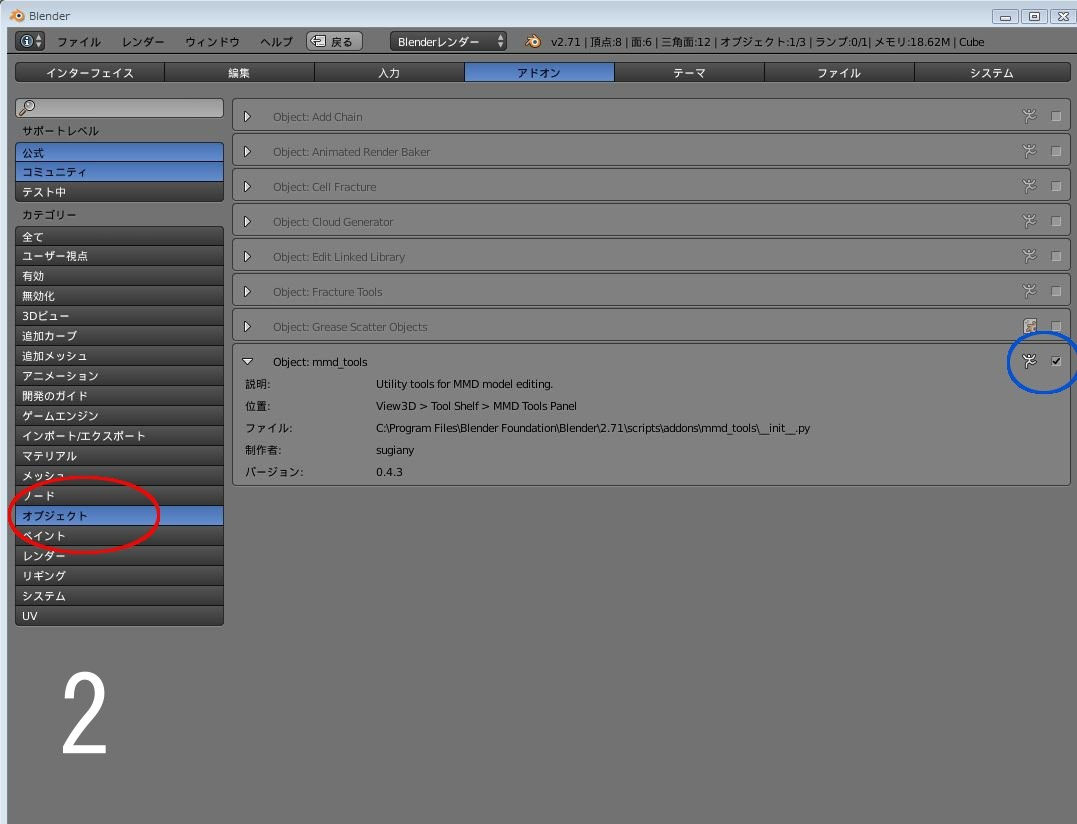Enable the Edit Linked Library addon
1077x824 pixels.
[1056, 257]
